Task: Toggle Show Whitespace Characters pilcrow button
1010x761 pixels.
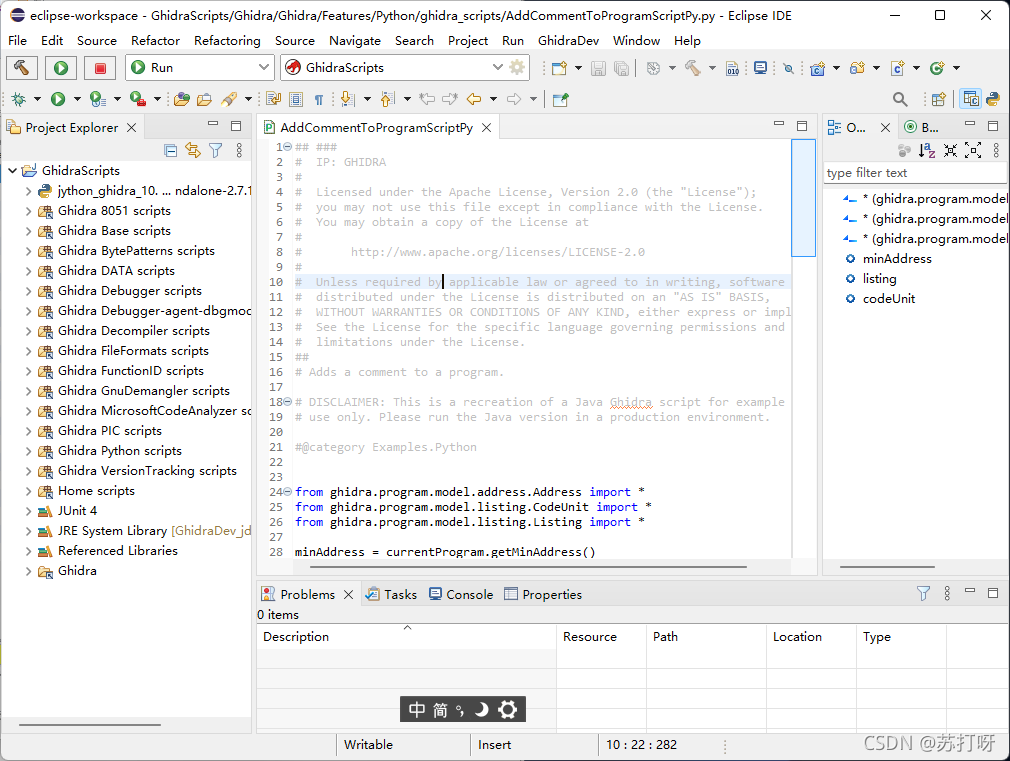Action: [x=319, y=99]
